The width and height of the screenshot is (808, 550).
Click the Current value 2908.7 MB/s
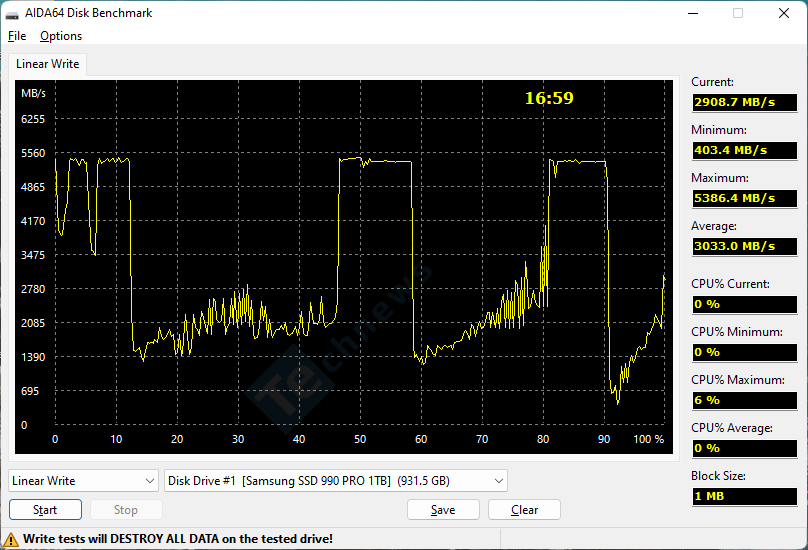(x=745, y=102)
